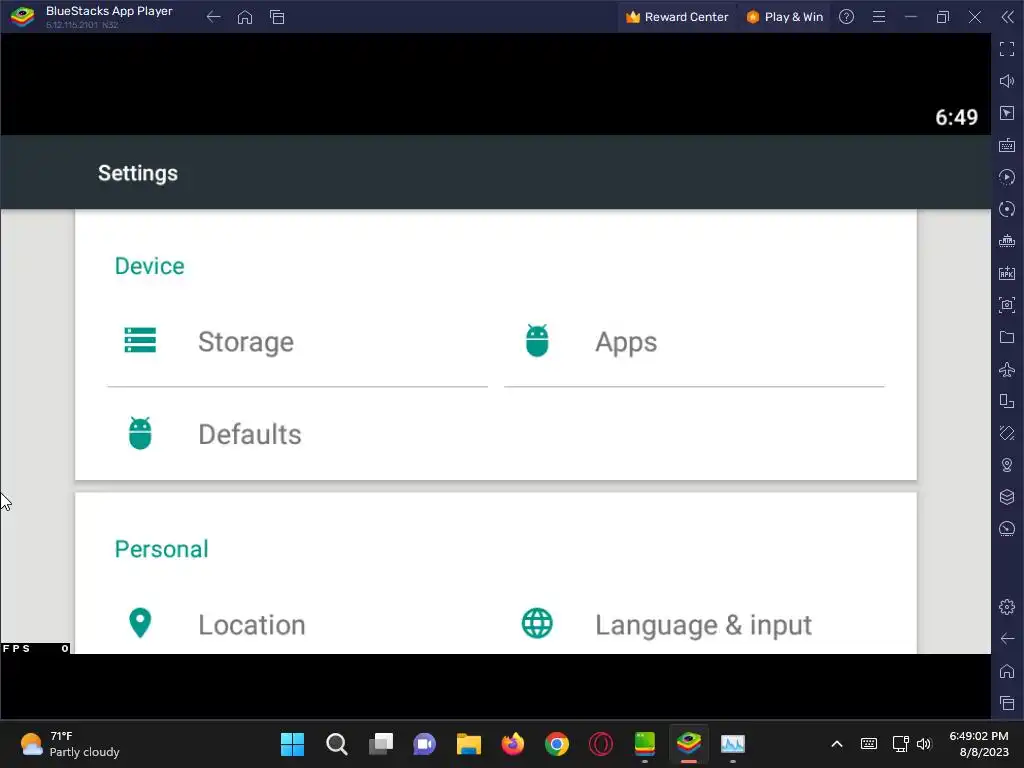
Task: Open BlueStacks help question mark
Action: [846, 17]
